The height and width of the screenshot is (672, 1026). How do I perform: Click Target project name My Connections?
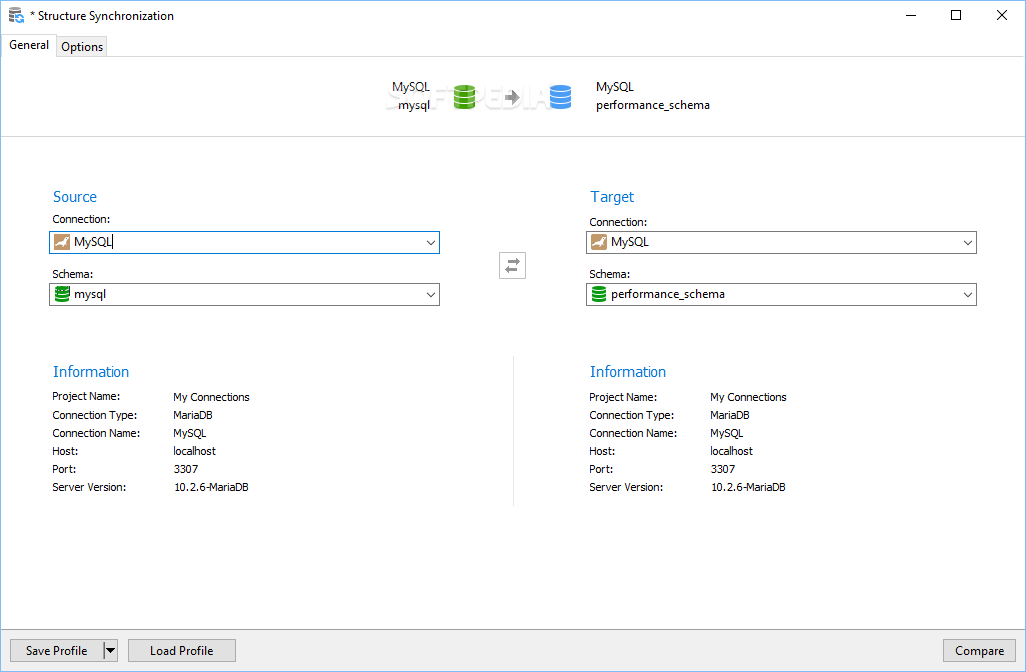[x=749, y=397]
